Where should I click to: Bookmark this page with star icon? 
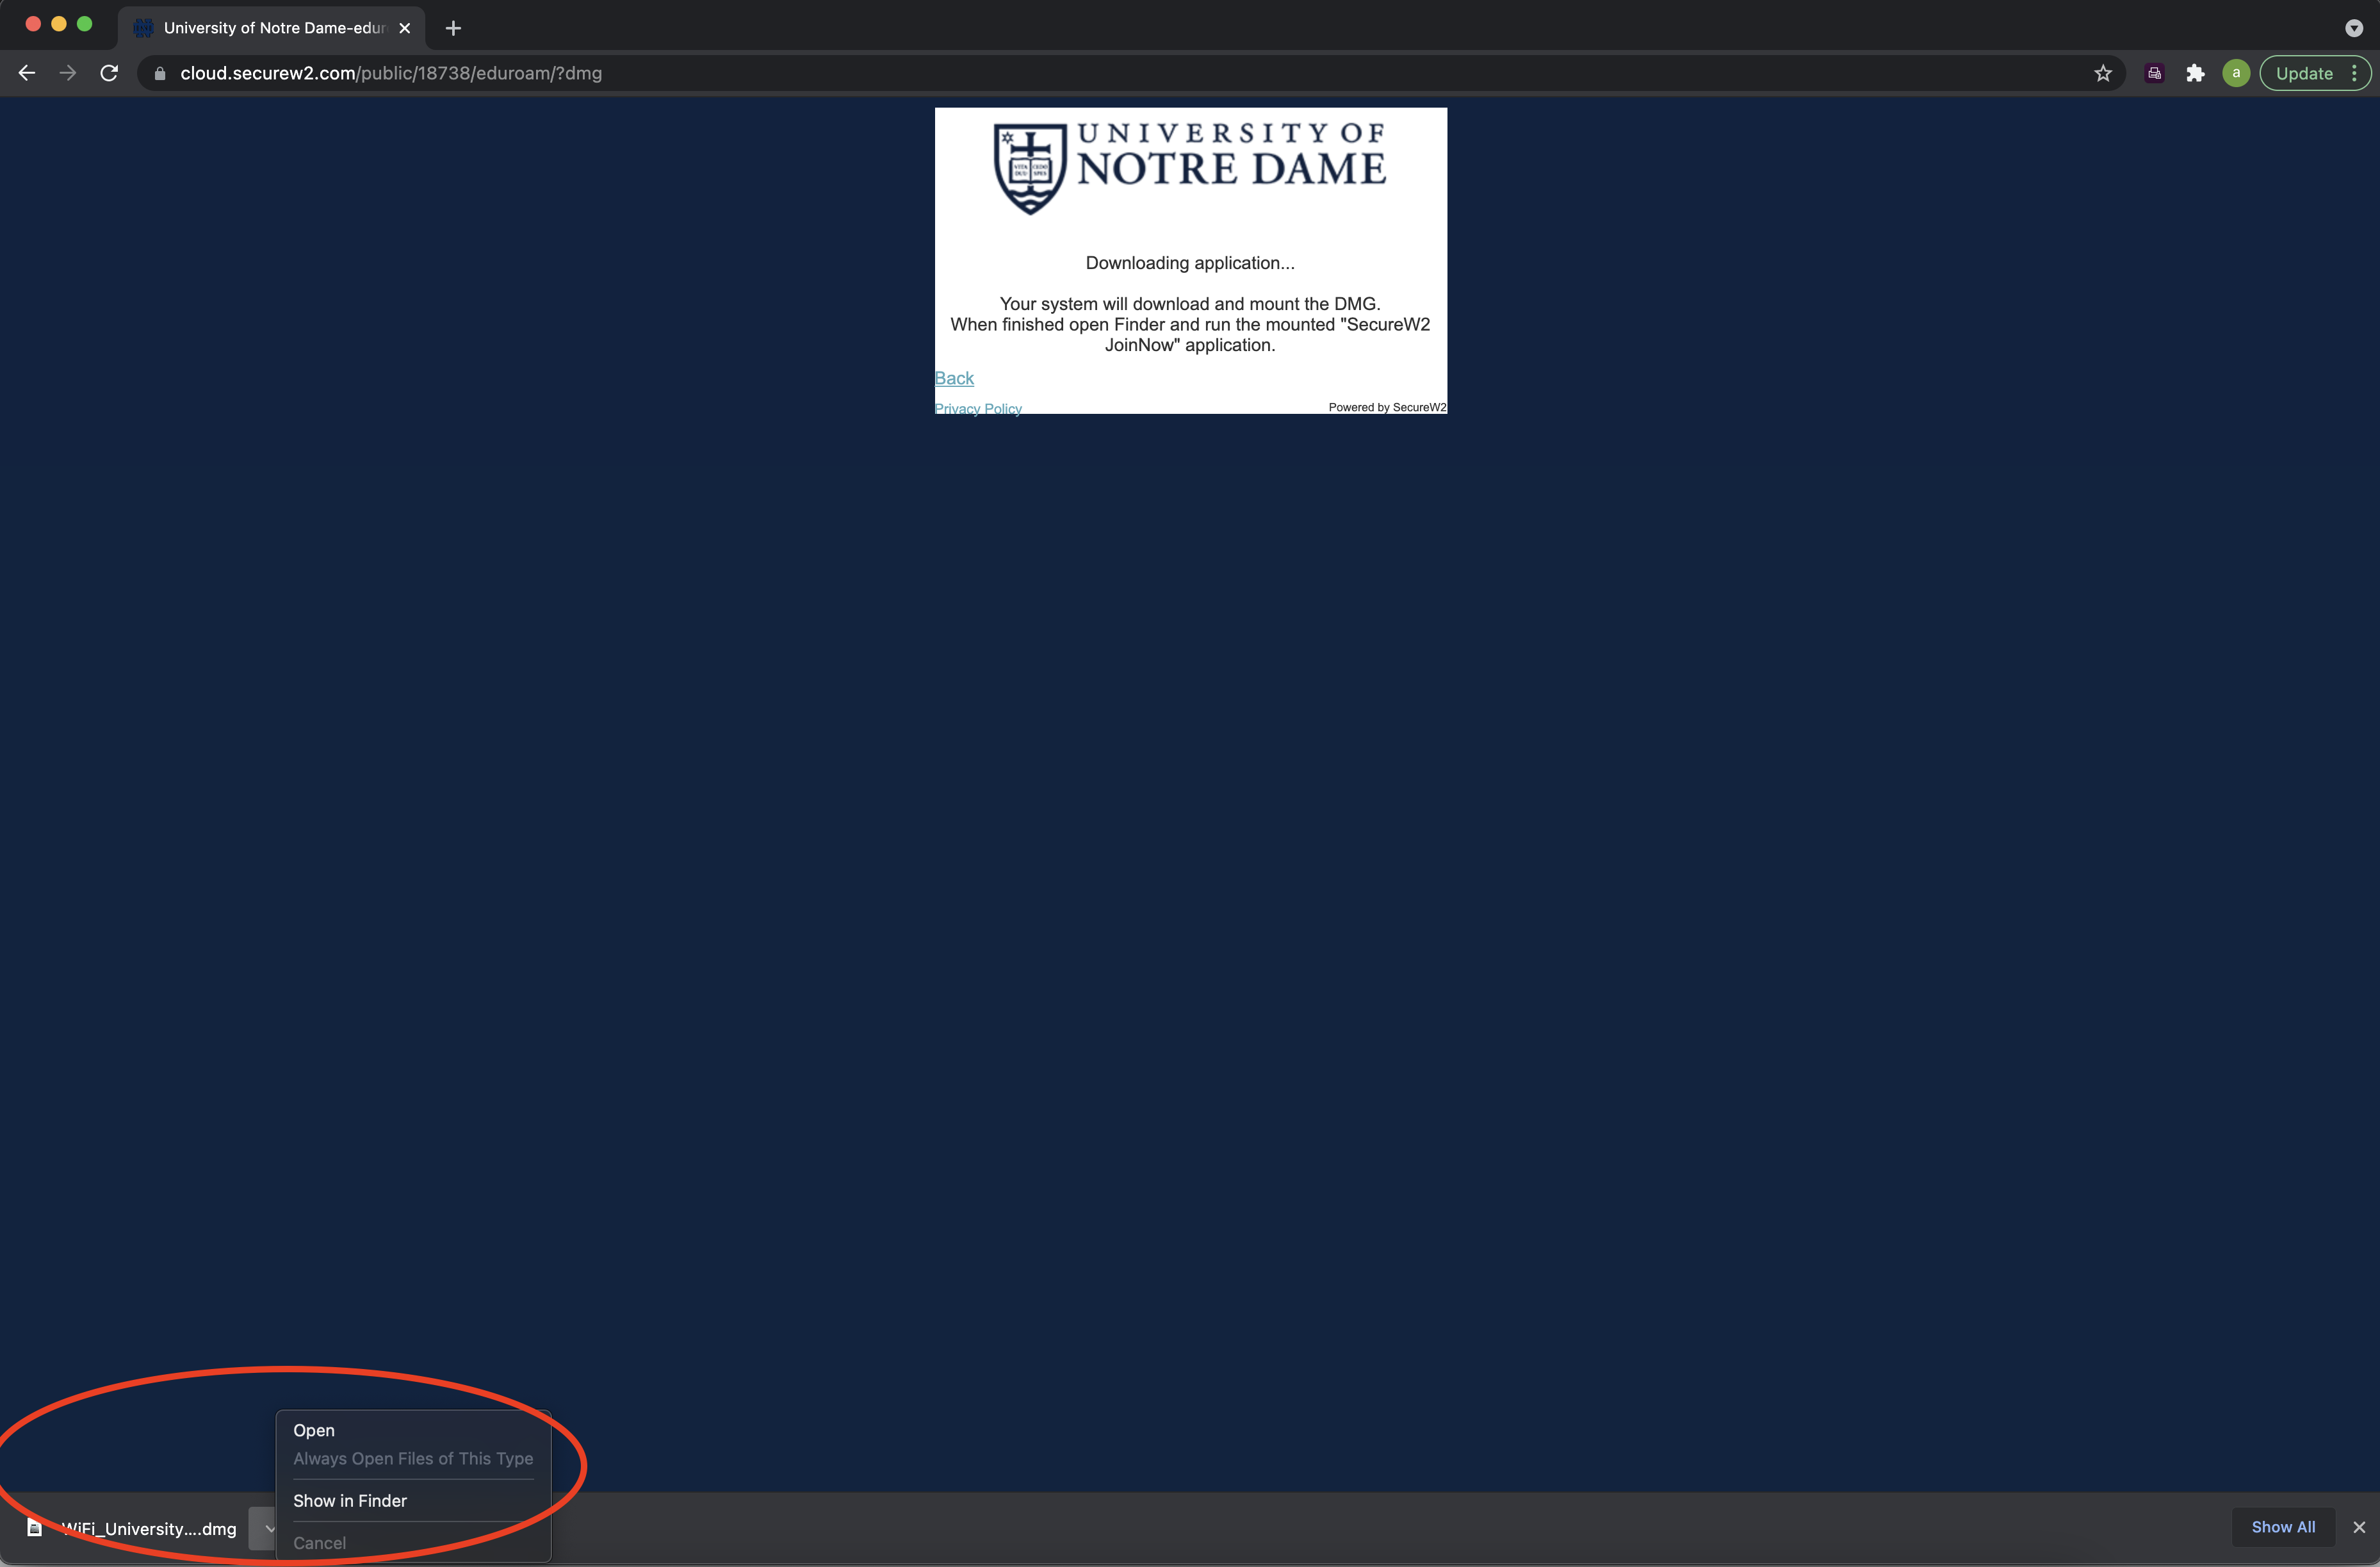pos(2102,73)
